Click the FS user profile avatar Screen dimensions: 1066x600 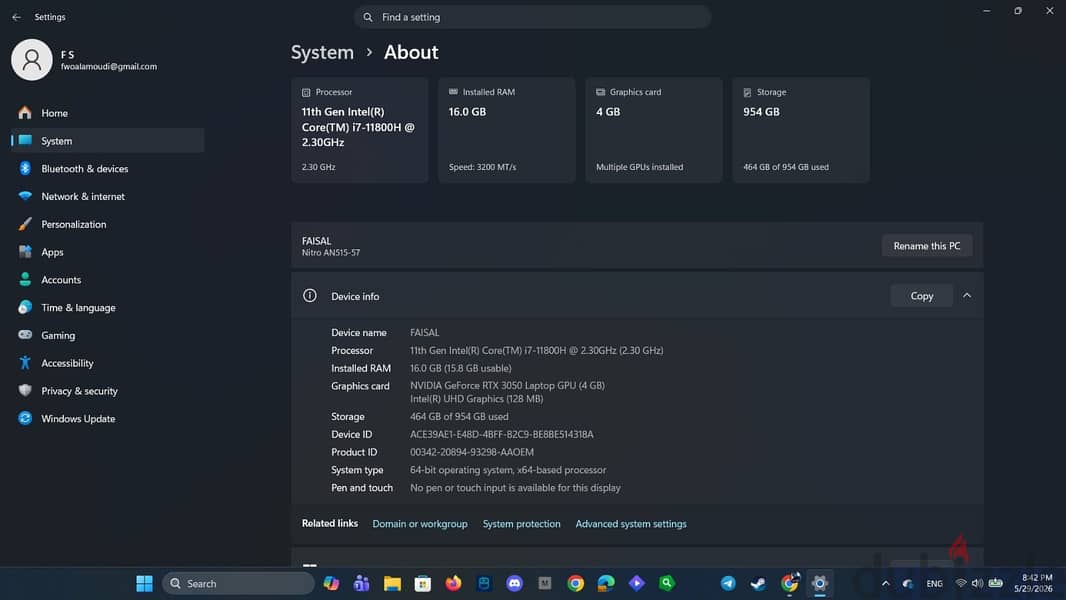31,60
